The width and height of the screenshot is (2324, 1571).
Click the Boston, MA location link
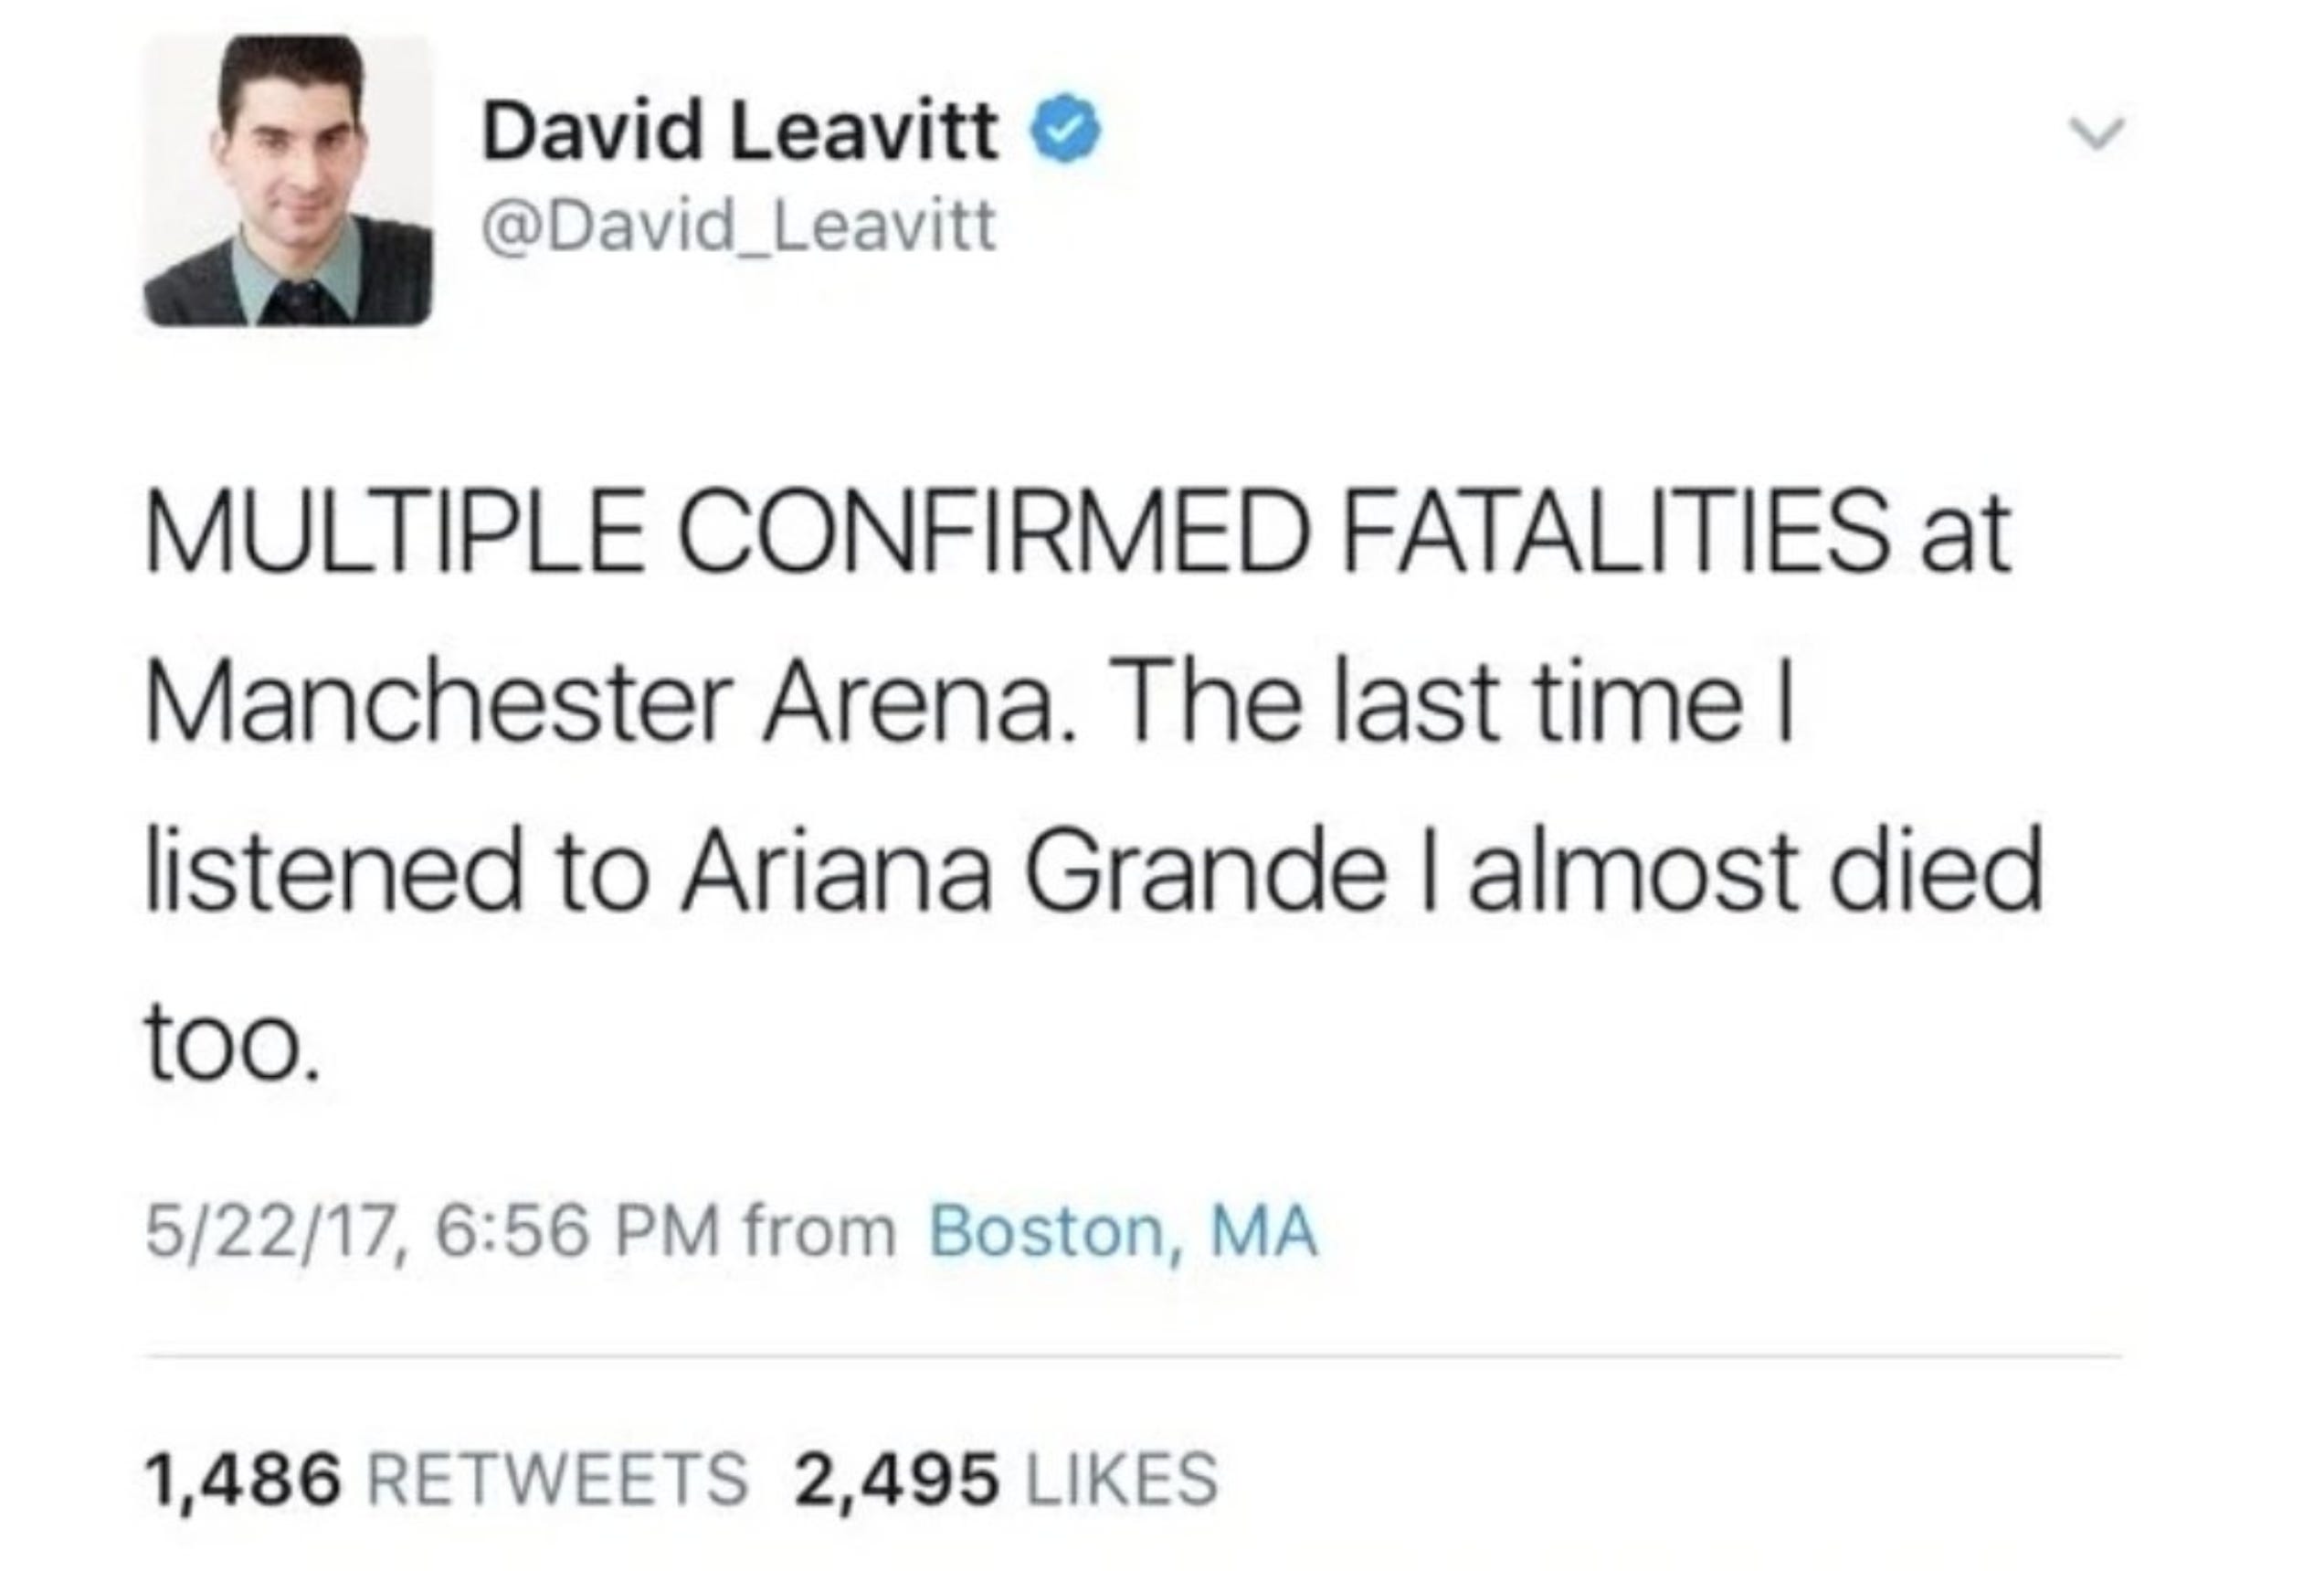click(x=1124, y=1233)
